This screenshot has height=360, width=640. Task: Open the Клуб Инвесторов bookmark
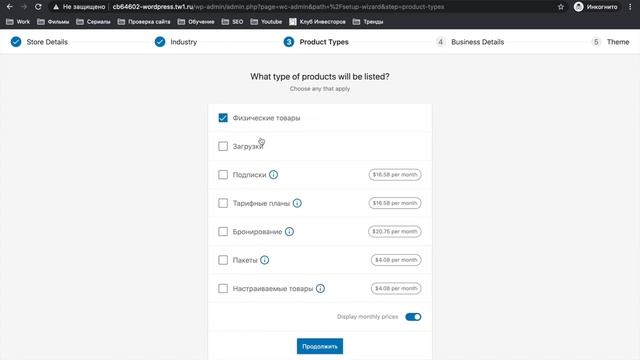pyautogui.click(x=317, y=22)
